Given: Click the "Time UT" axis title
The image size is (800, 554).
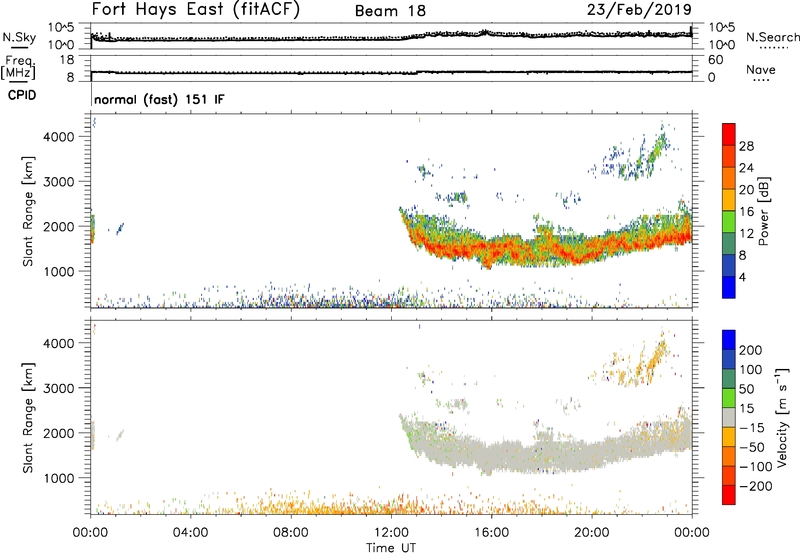Looking at the screenshot, I should [391, 548].
